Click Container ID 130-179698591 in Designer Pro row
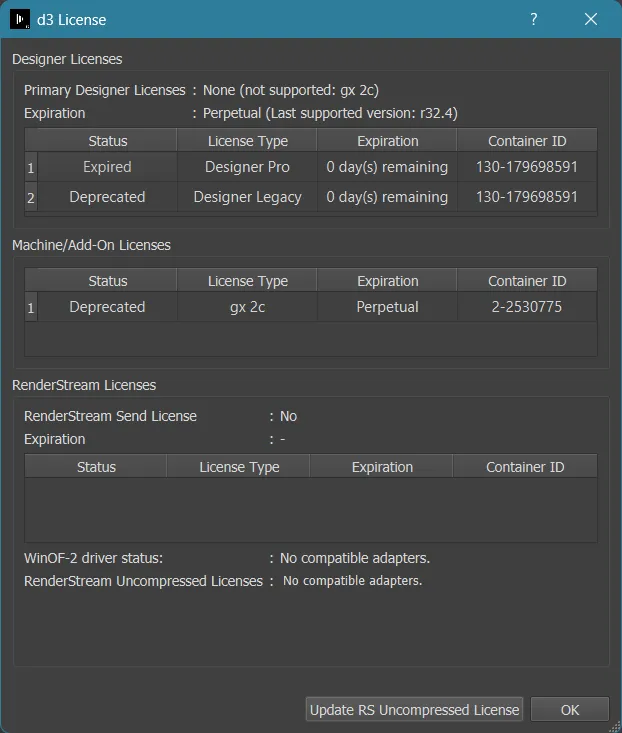 click(527, 167)
